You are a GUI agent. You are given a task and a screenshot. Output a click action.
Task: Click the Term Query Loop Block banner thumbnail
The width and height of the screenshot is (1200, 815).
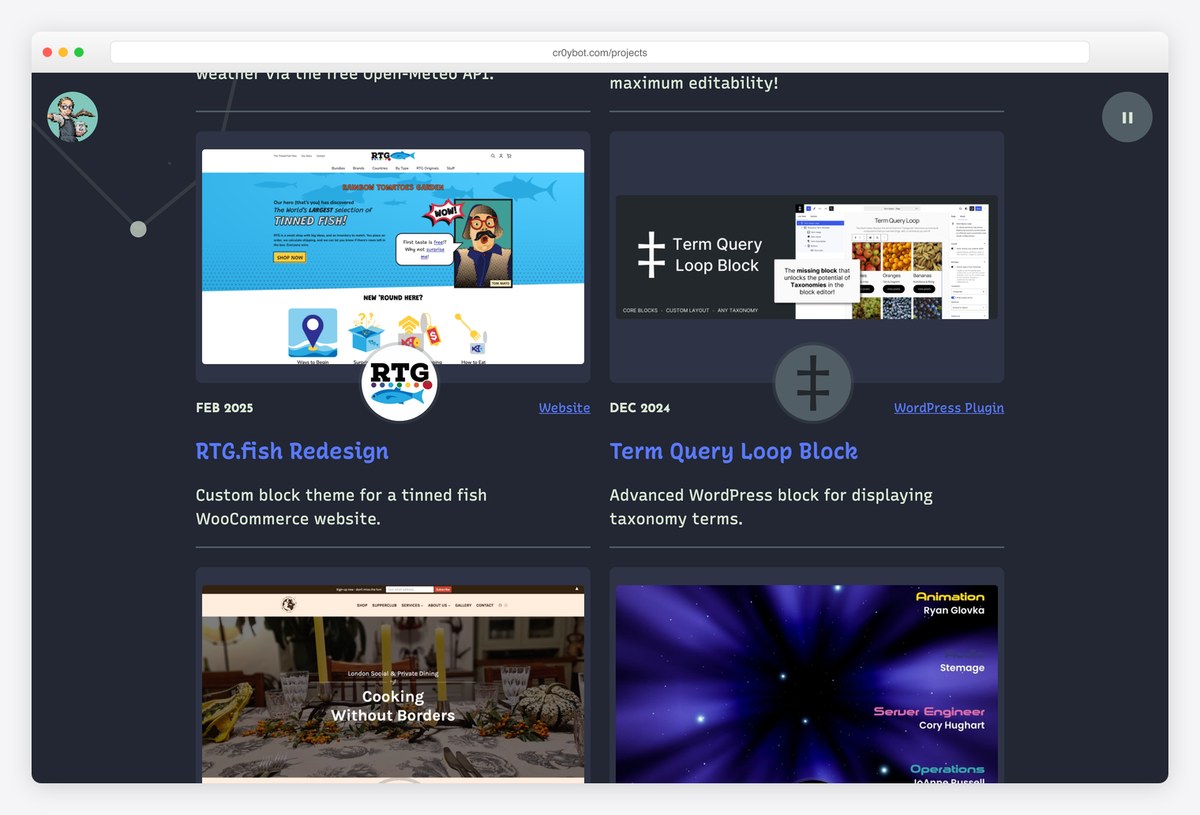[x=807, y=257]
